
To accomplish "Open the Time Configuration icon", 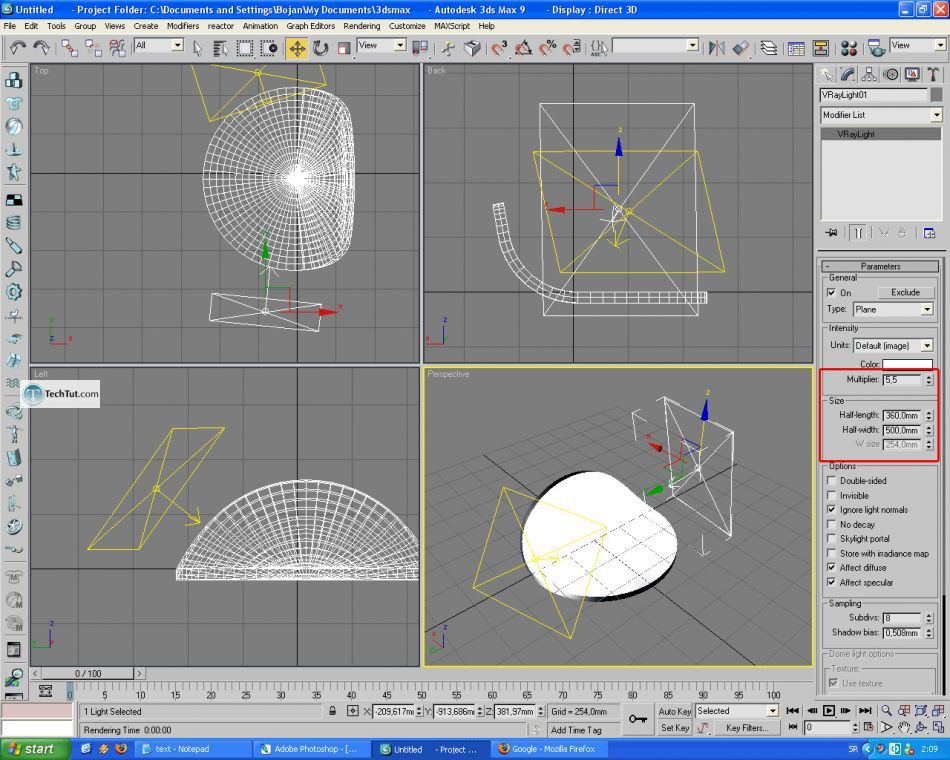I will click(868, 727).
